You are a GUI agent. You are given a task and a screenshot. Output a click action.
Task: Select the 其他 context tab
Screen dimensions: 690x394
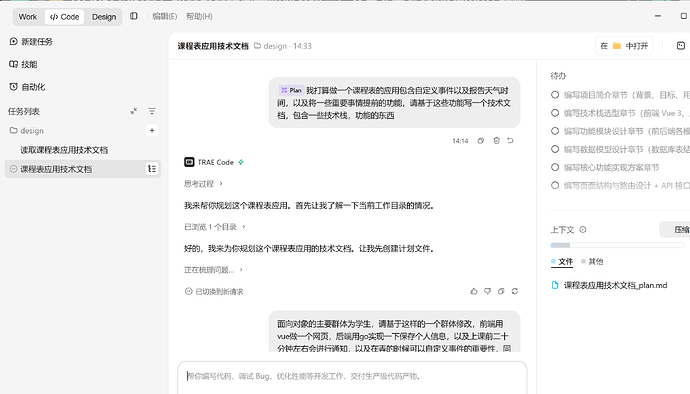(592, 261)
